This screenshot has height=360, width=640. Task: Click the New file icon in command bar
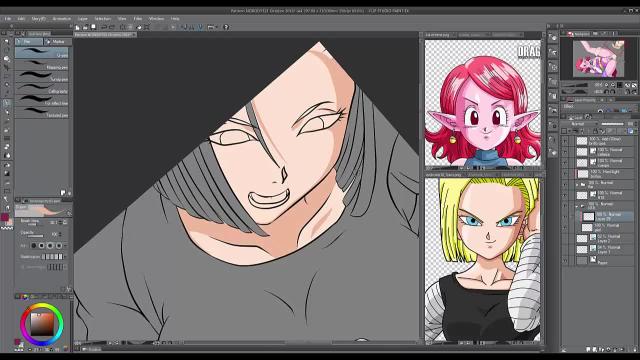pos(78,27)
